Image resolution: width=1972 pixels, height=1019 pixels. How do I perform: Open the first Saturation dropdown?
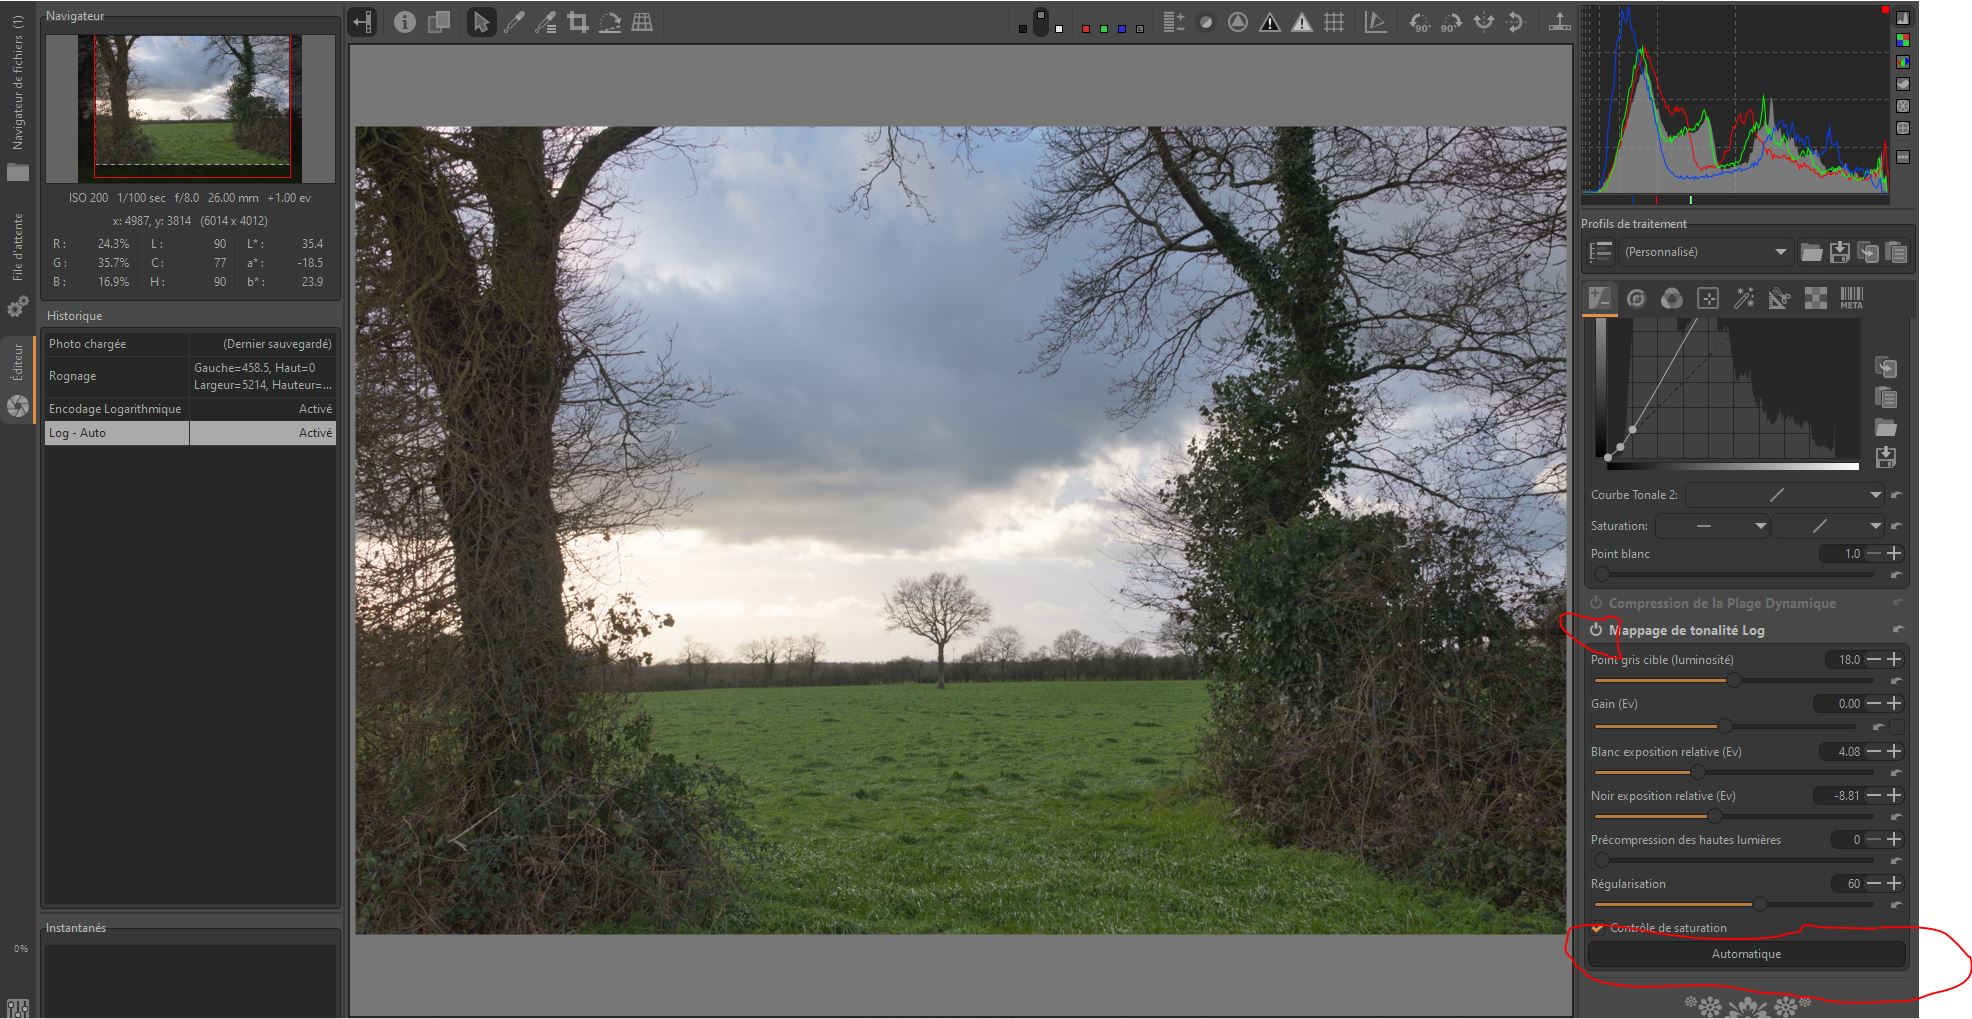[x=1712, y=526]
